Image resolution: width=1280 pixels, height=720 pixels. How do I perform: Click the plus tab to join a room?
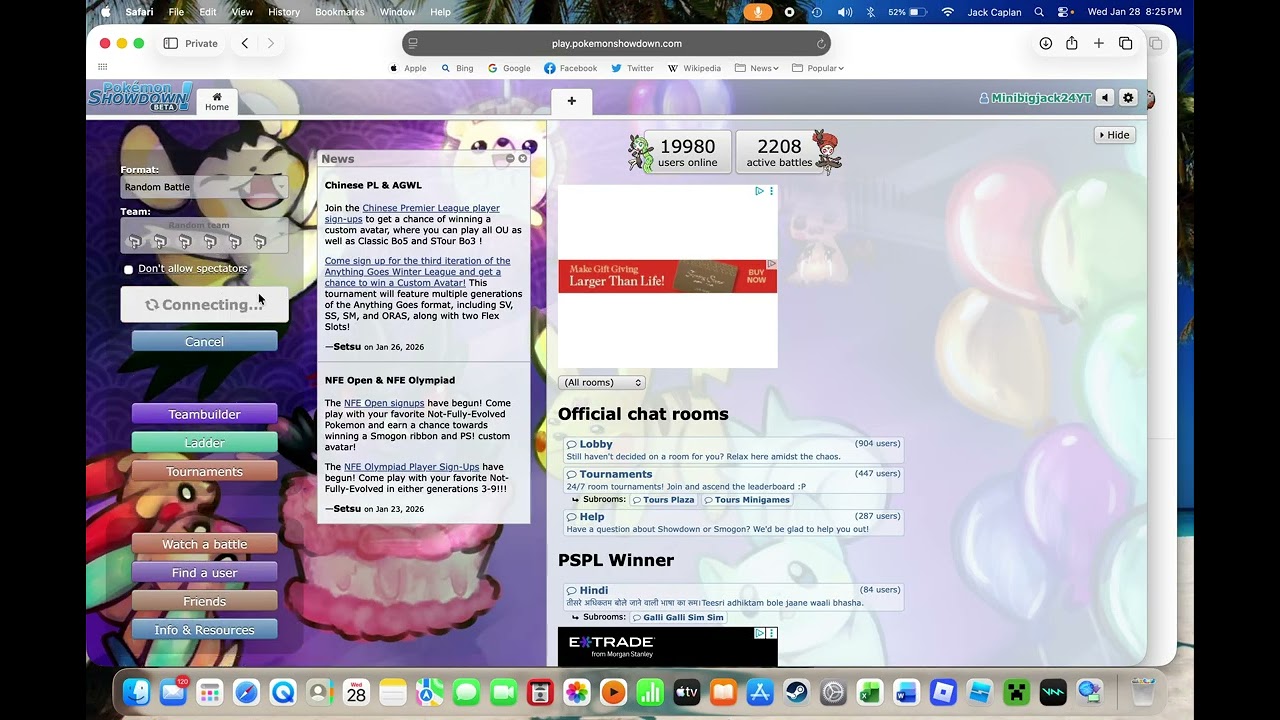point(572,101)
